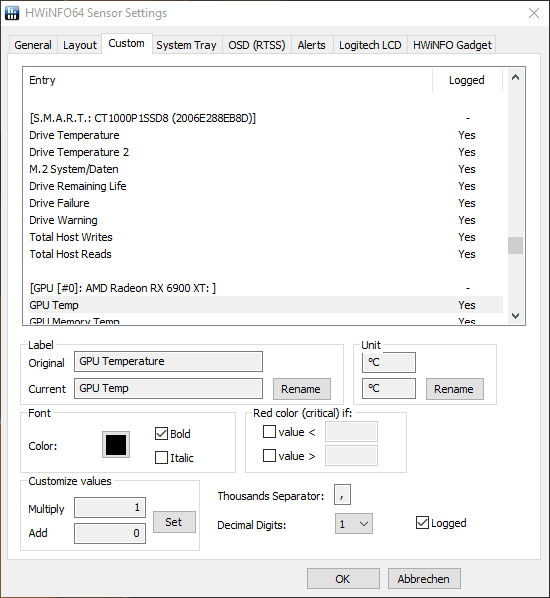Click the Abbrechen cancel button
The width and height of the screenshot is (550, 598).
(x=424, y=579)
